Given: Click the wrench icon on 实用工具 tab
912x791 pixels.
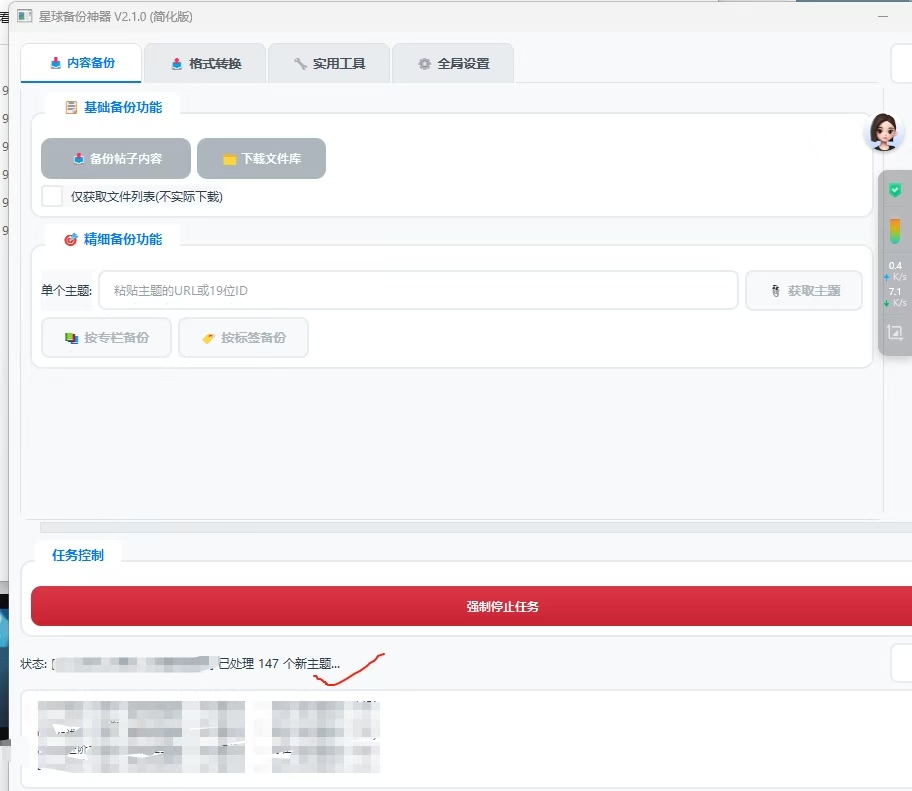Looking at the screenshot, I should (300, 64).
